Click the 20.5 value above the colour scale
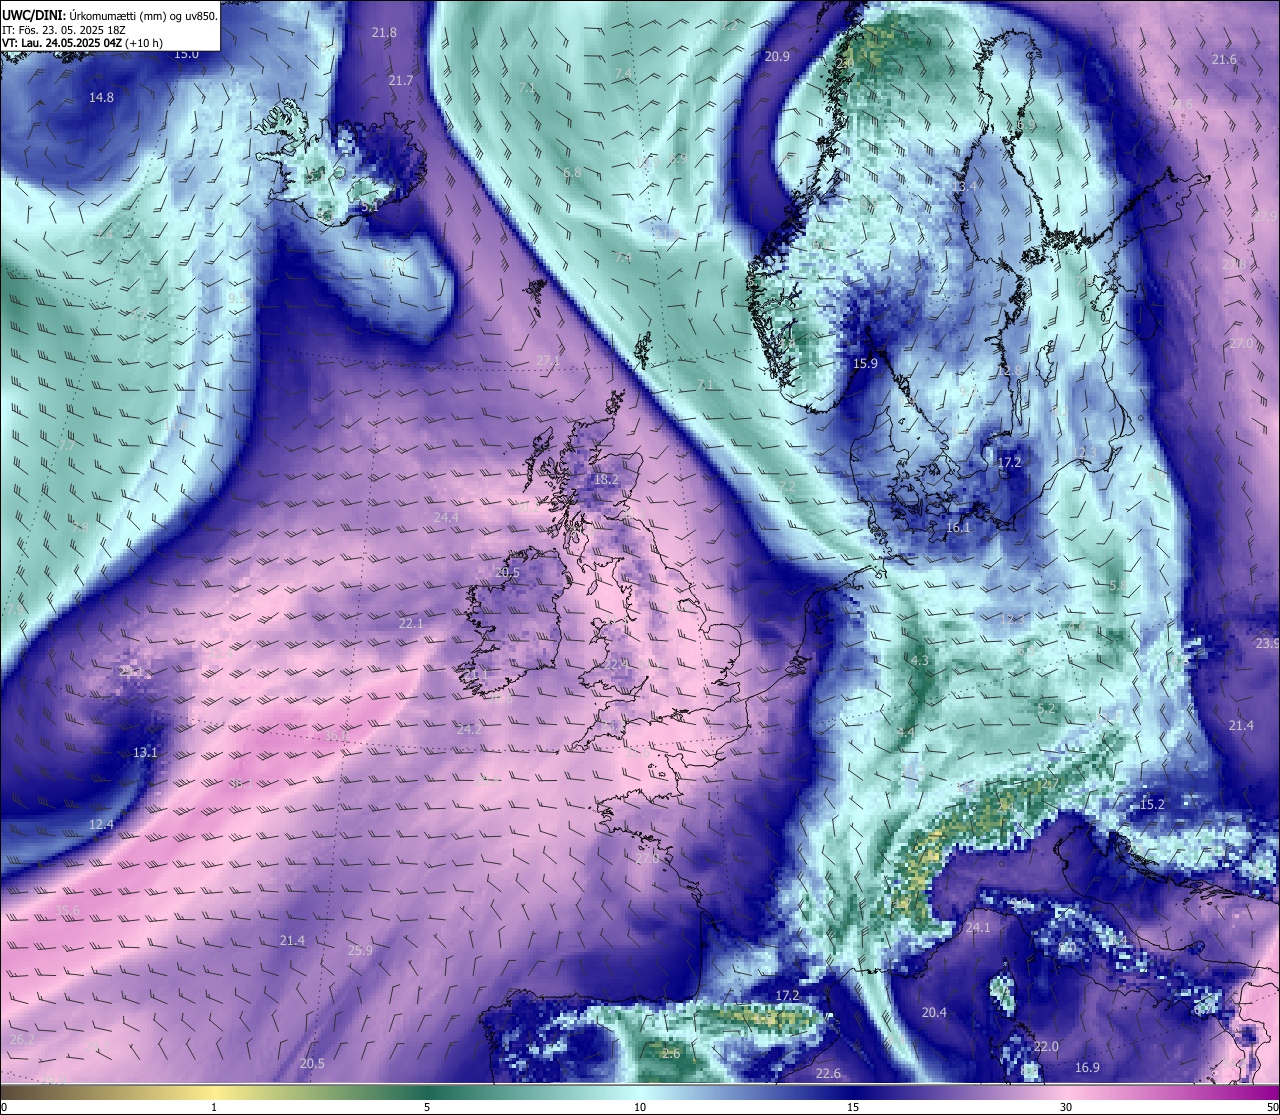The width and height of the screenshot is (1280, 1115). (x=312, y=1064)
